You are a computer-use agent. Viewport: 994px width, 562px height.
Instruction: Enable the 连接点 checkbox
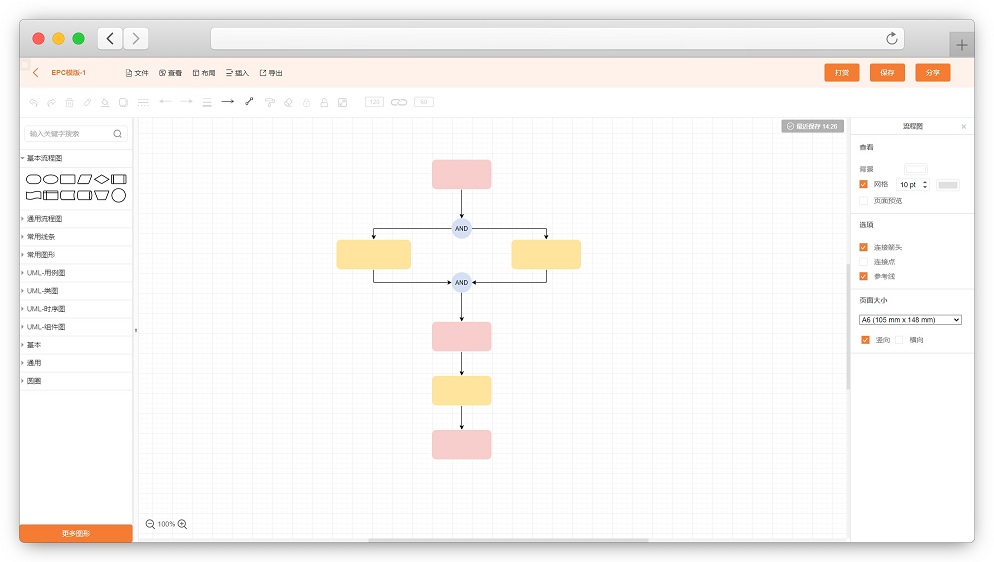pyautogui.click(x=864, y=262)
